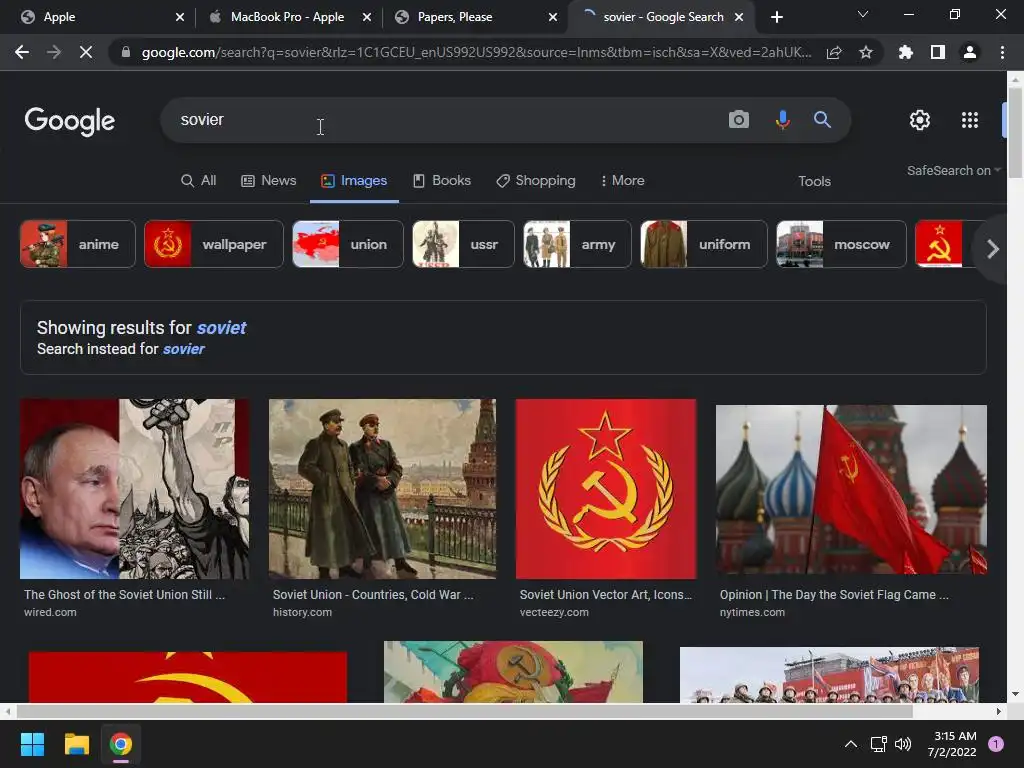Select the Shopping search tab

[x=536, y=181]
